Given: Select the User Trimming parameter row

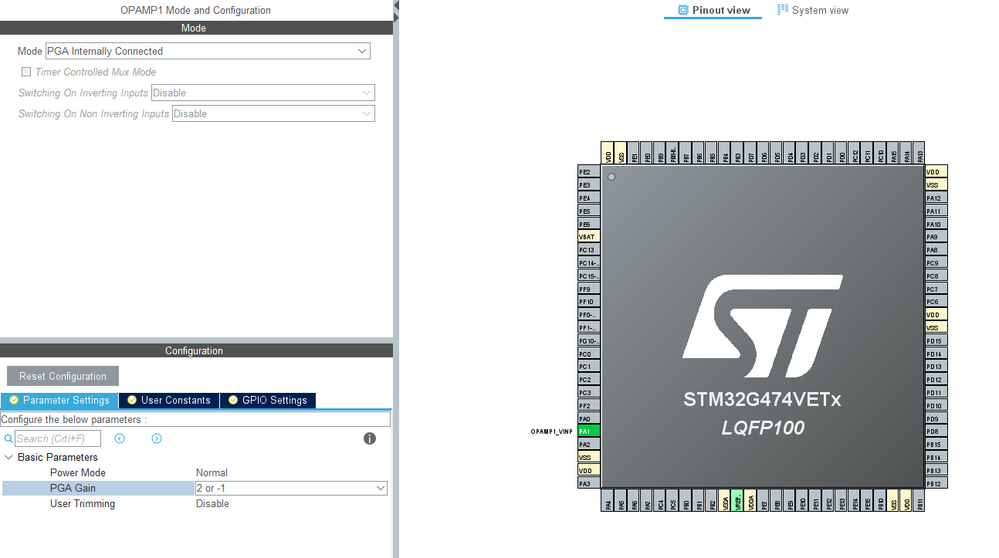Looking at the screenshot, I should (194, 504).
